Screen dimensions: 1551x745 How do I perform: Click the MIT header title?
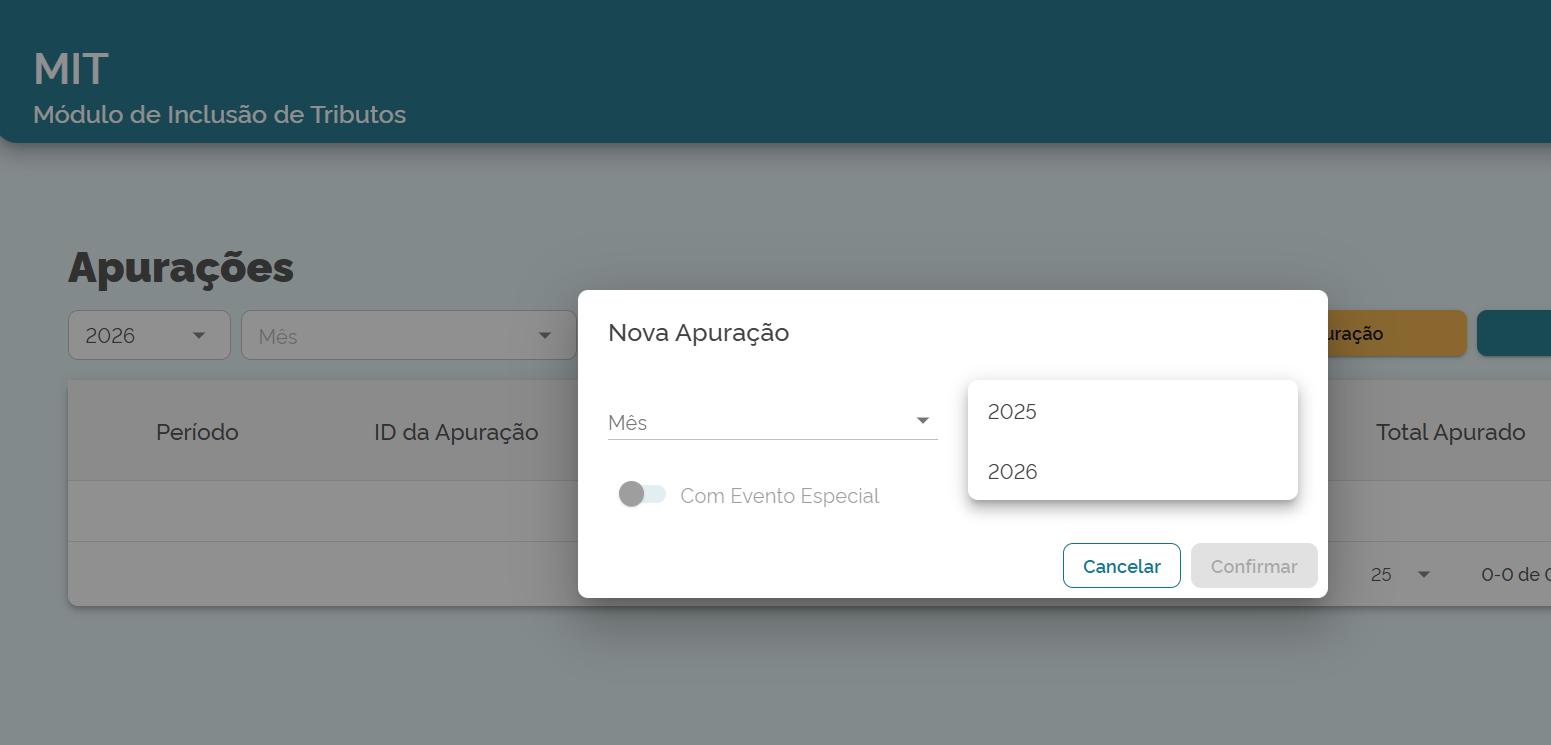(71, 69)
